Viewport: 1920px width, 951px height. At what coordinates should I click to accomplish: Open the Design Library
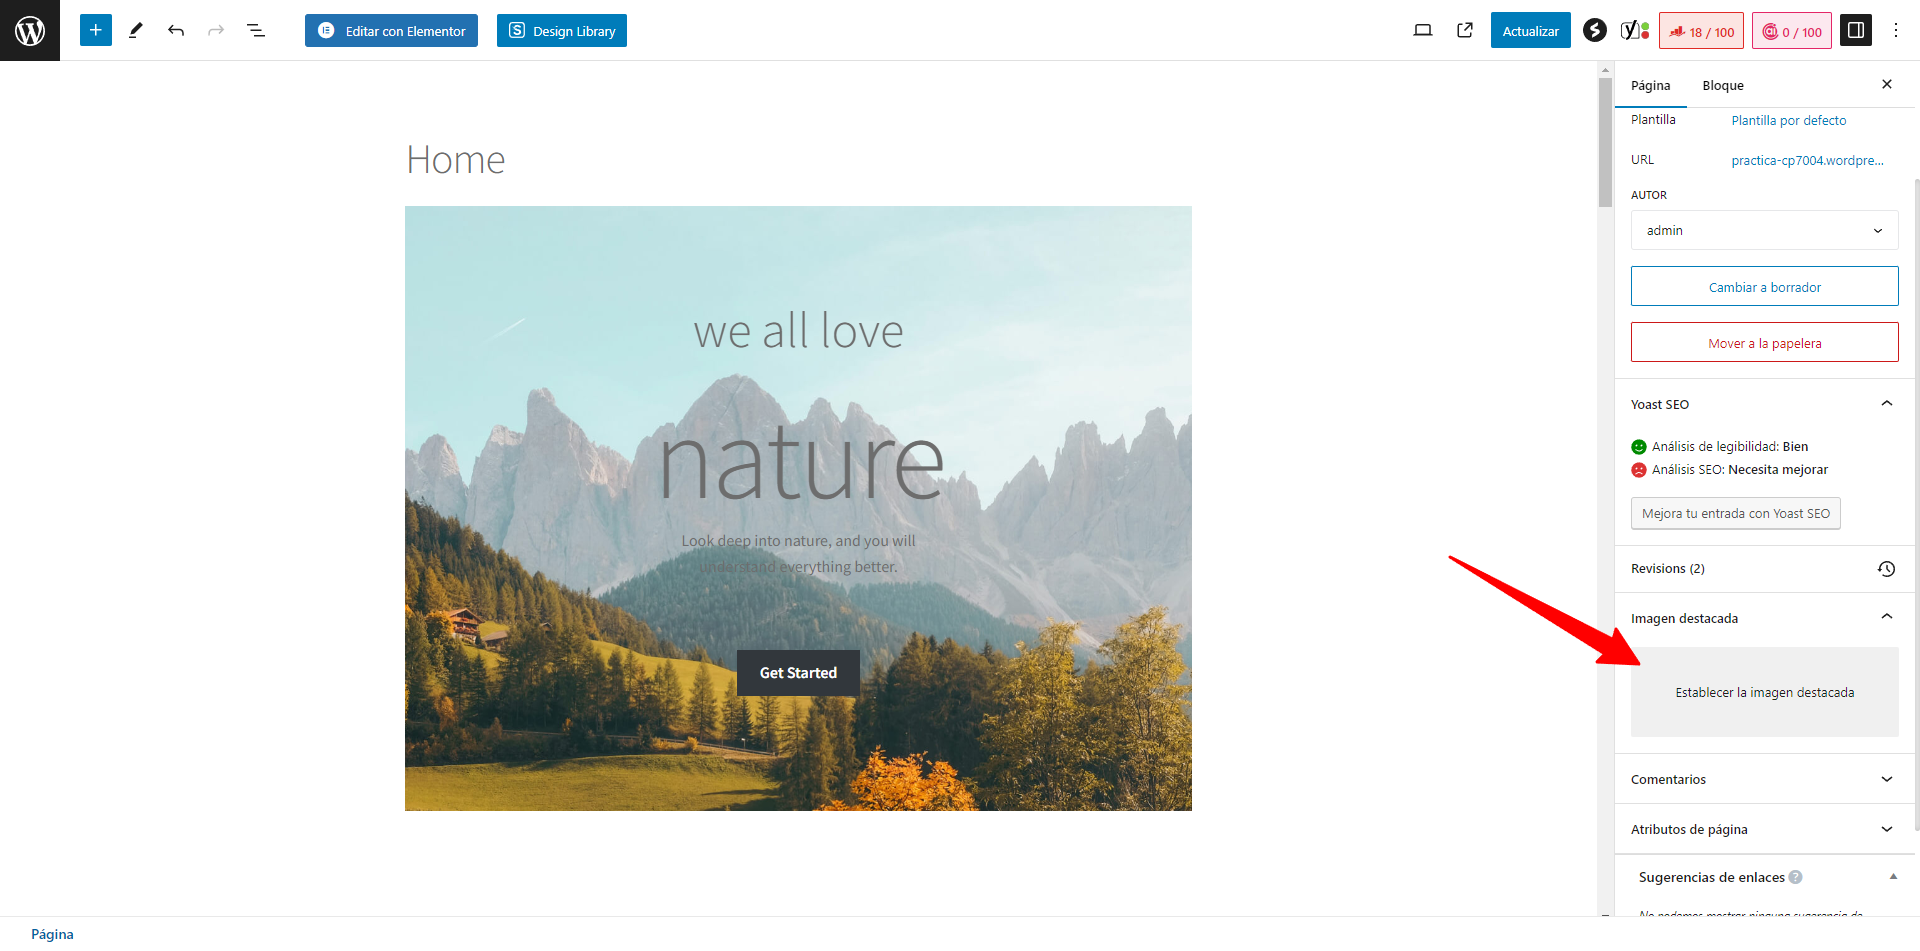pyautogui.click(x=562, y=30)
